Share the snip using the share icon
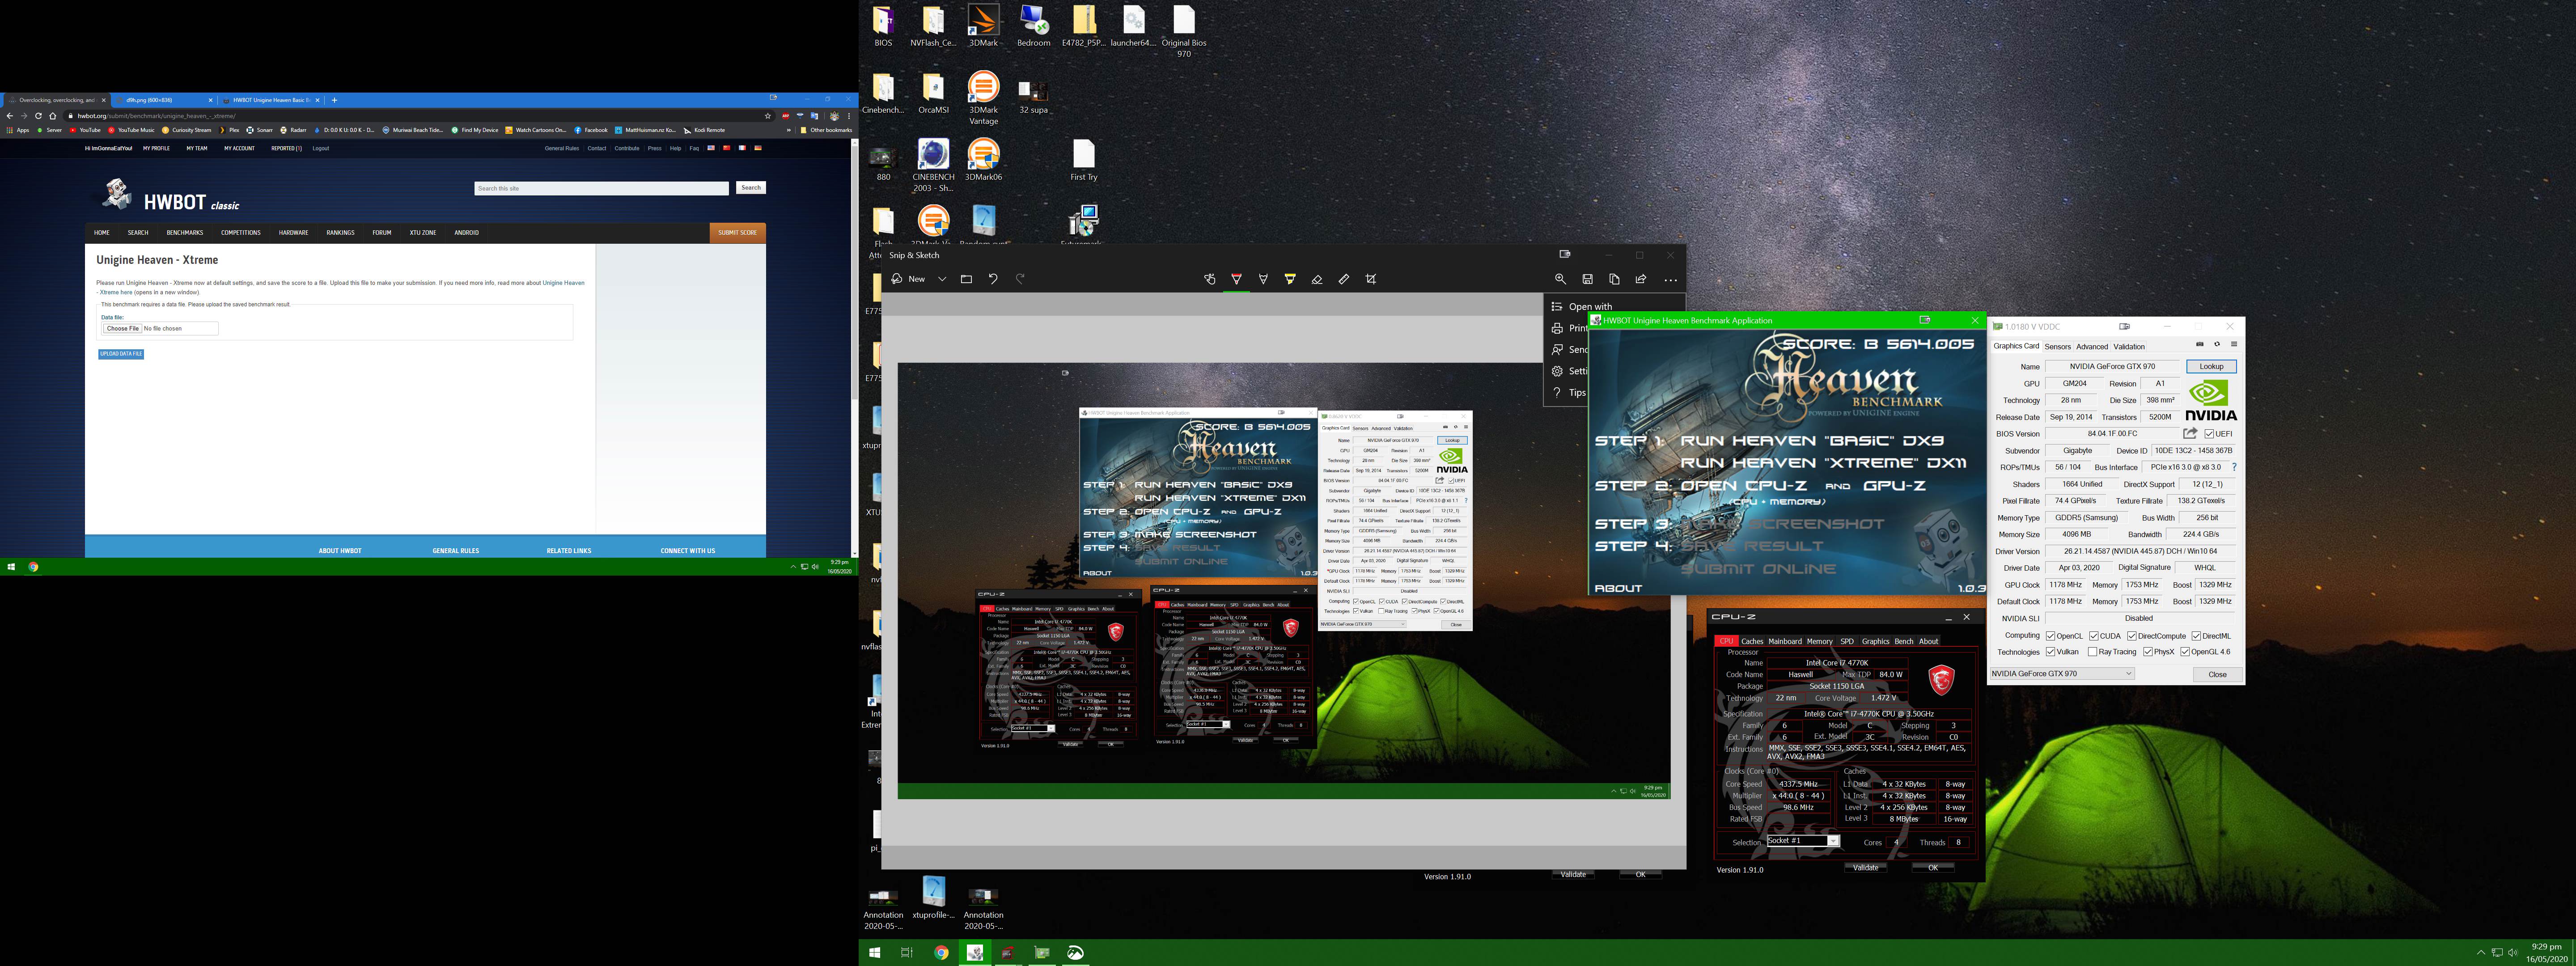Image resolution: width=2576 pixels, height=966 pixels. (1641, 279)
